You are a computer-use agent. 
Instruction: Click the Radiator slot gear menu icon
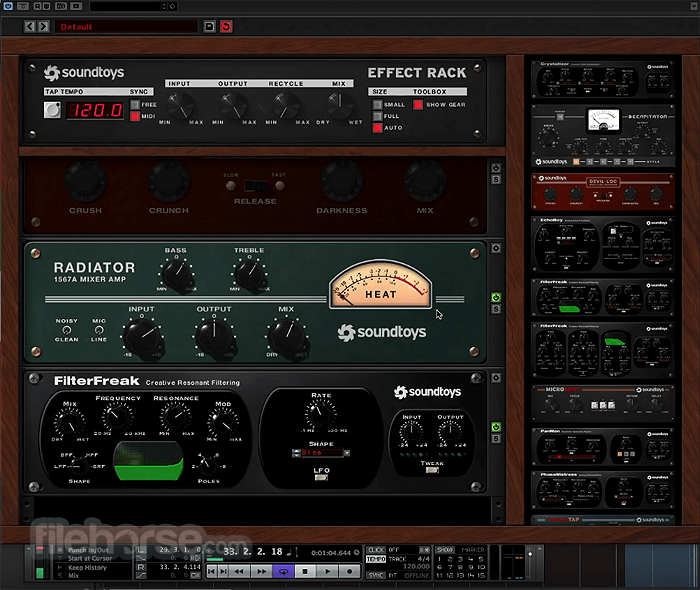click(496, 248)
